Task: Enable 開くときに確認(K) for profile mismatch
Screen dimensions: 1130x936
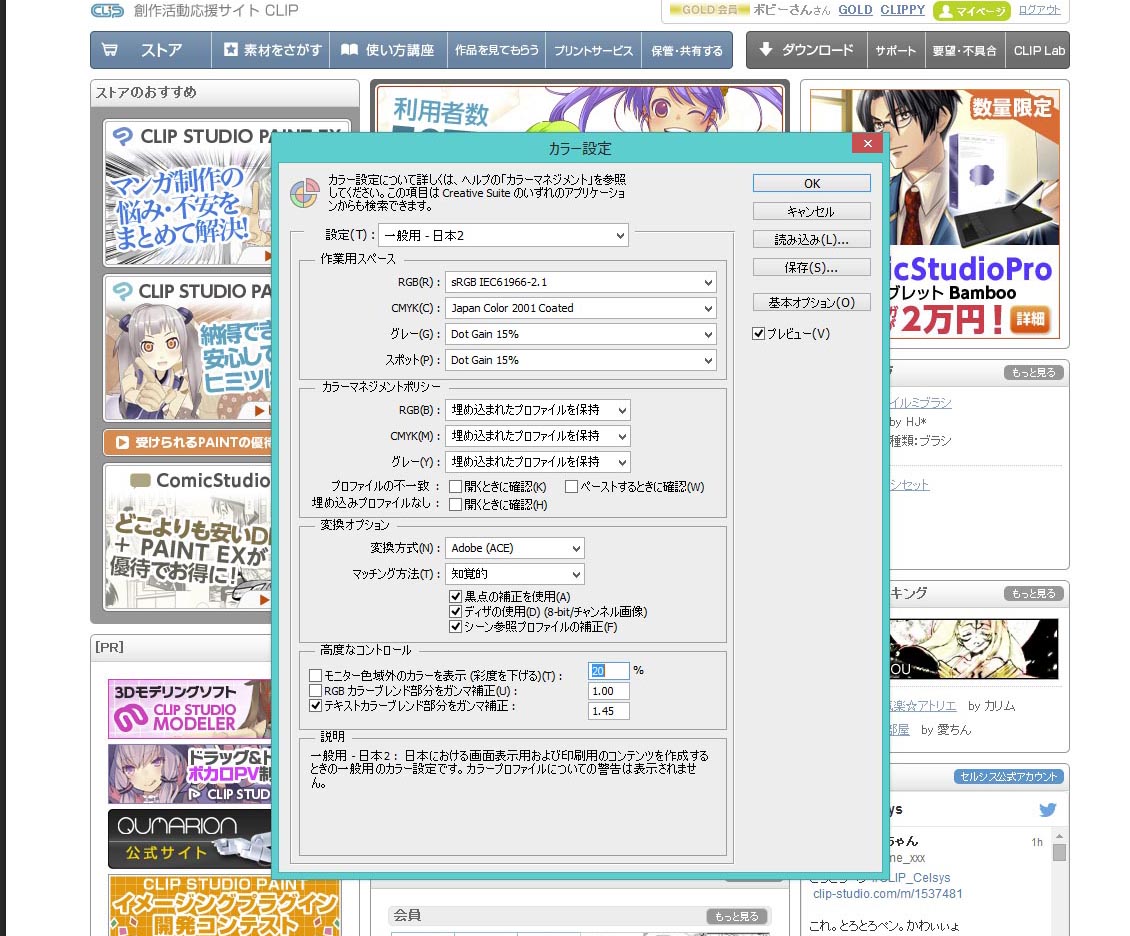Action: (x=455, y=486)
